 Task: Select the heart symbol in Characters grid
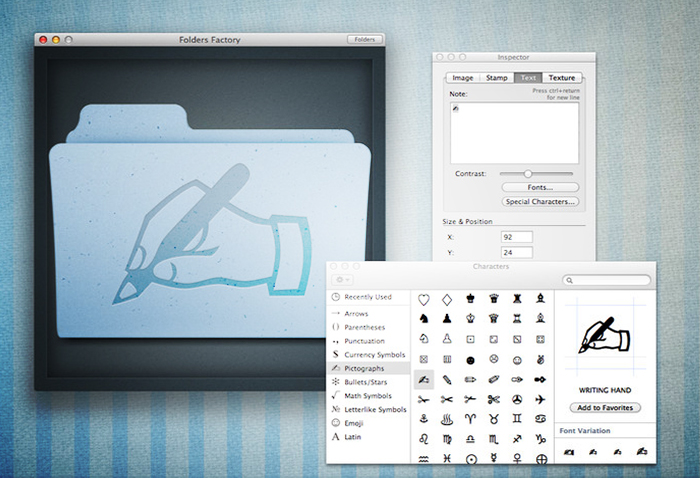(424, 299)
